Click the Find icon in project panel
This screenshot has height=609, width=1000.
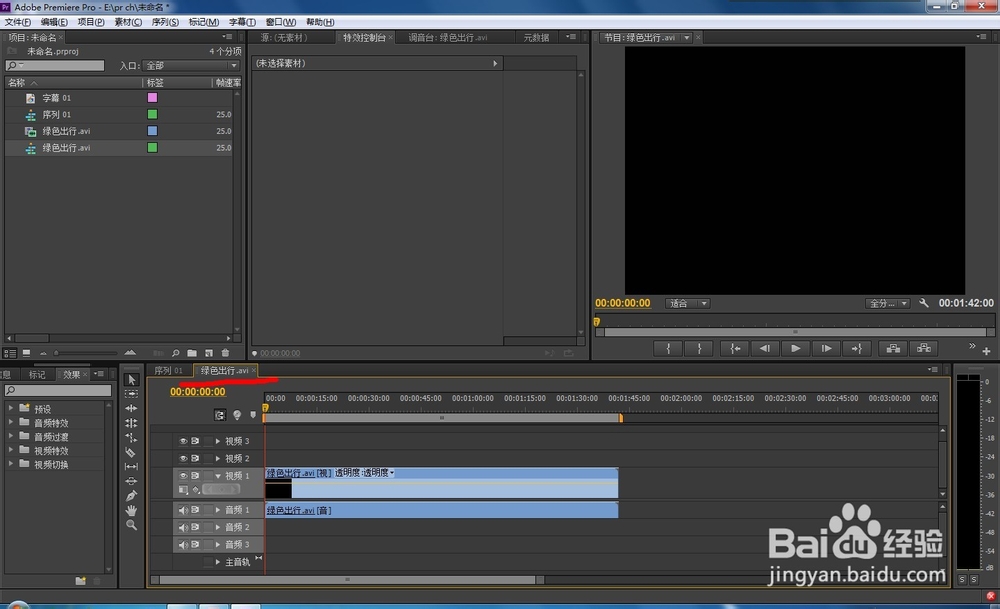tap(175, 353)
